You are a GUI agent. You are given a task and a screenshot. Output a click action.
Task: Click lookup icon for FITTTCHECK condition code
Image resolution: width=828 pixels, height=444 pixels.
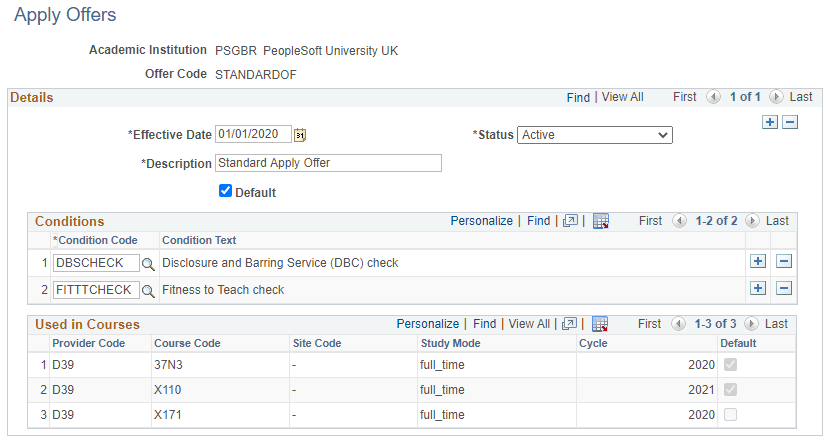[148, 290]
